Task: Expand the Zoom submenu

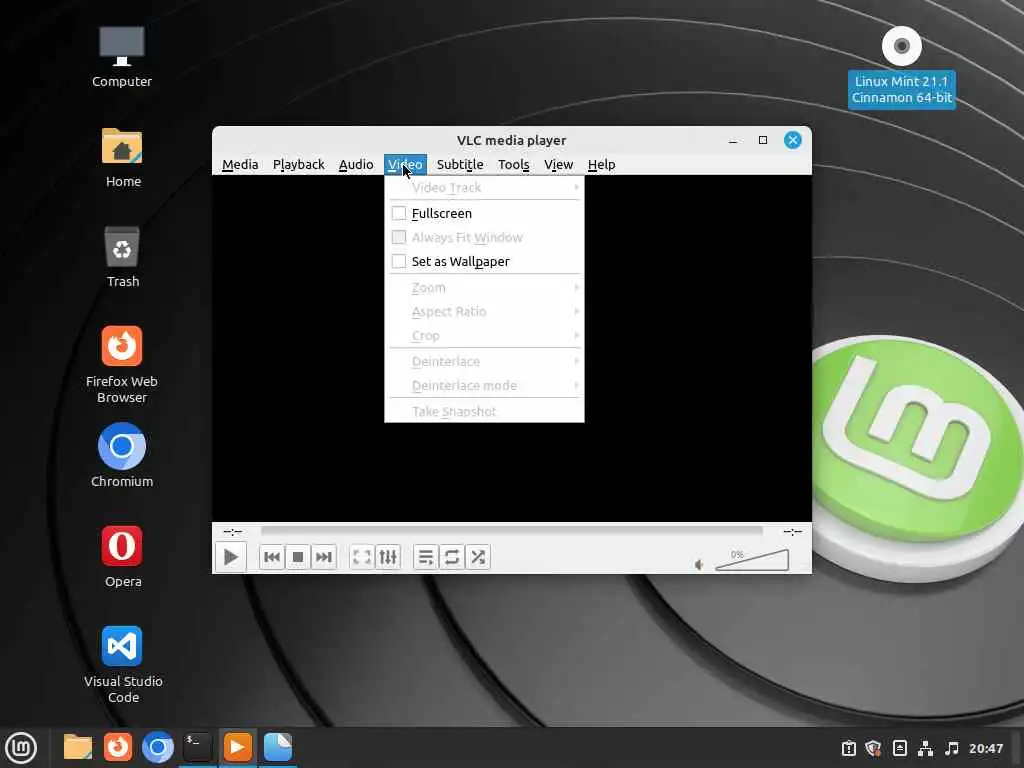Action: coord(484,287)
